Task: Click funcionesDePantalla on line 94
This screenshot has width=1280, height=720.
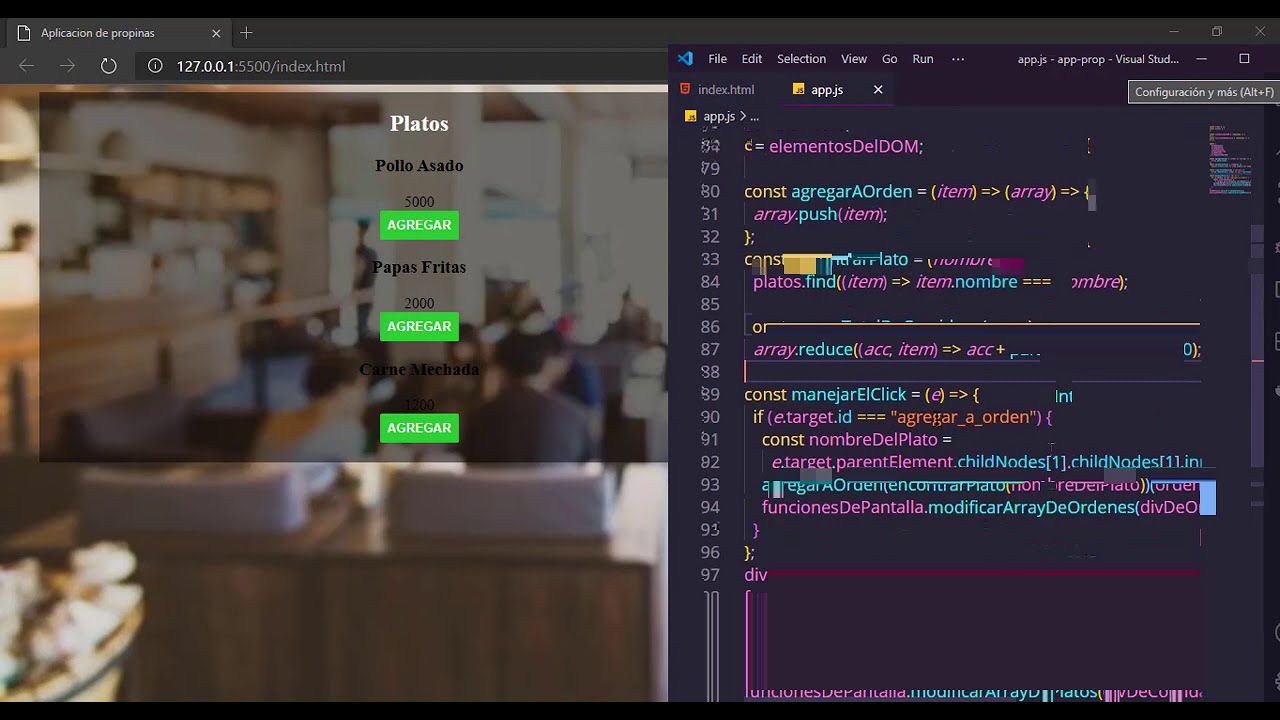Action: (x=843, y=507)
